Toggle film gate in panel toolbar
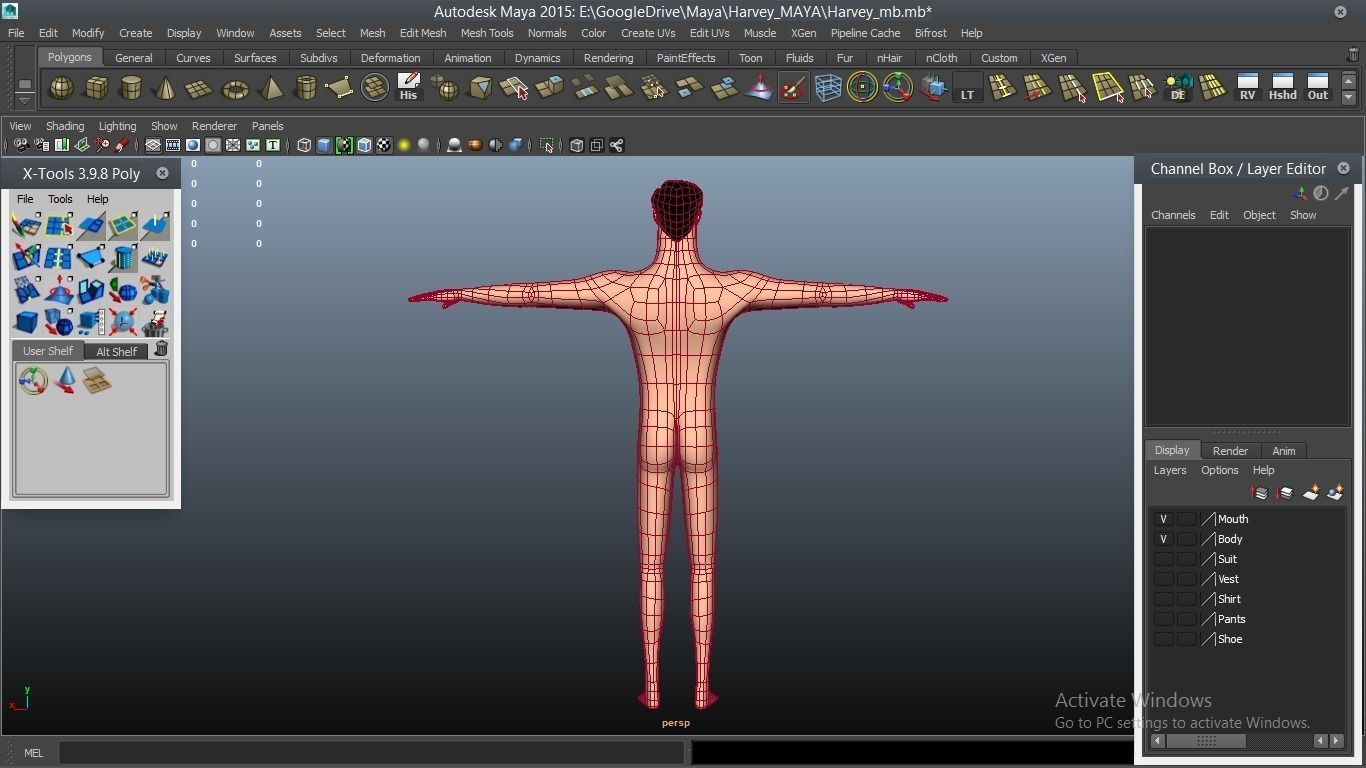 [x=173, y=145]
